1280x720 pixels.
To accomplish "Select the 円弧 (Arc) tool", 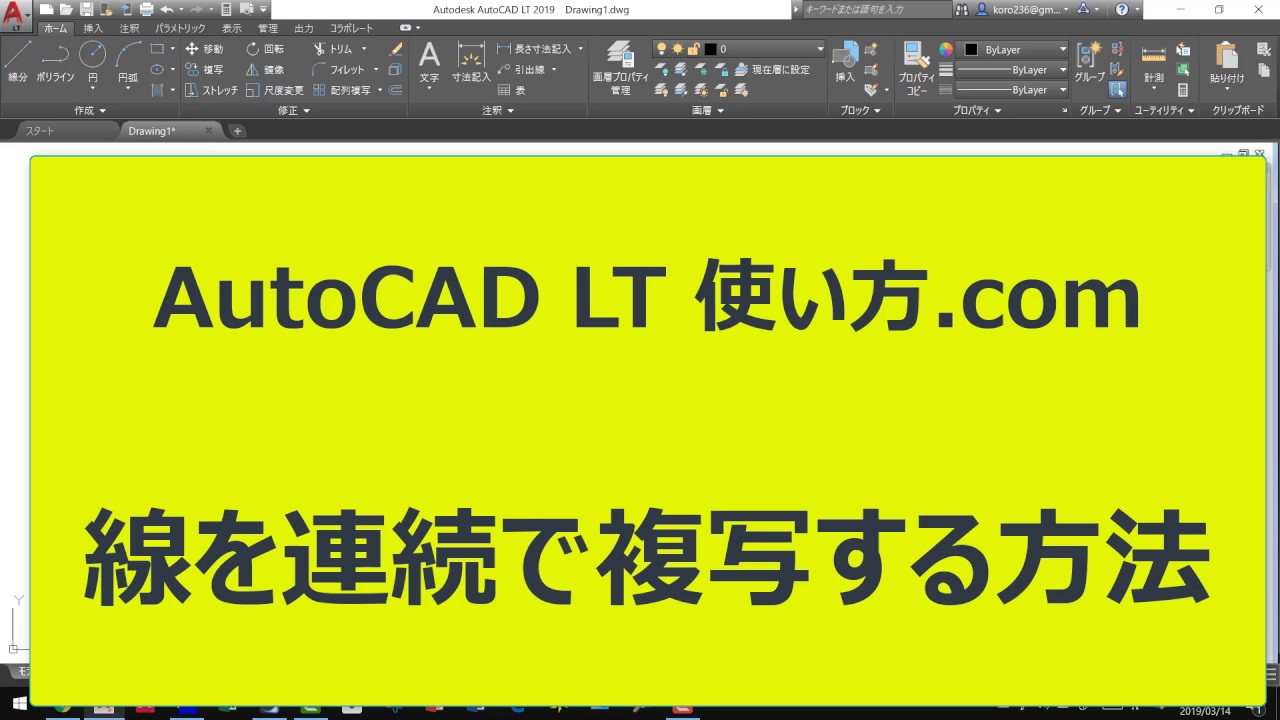I will point(128,62).
